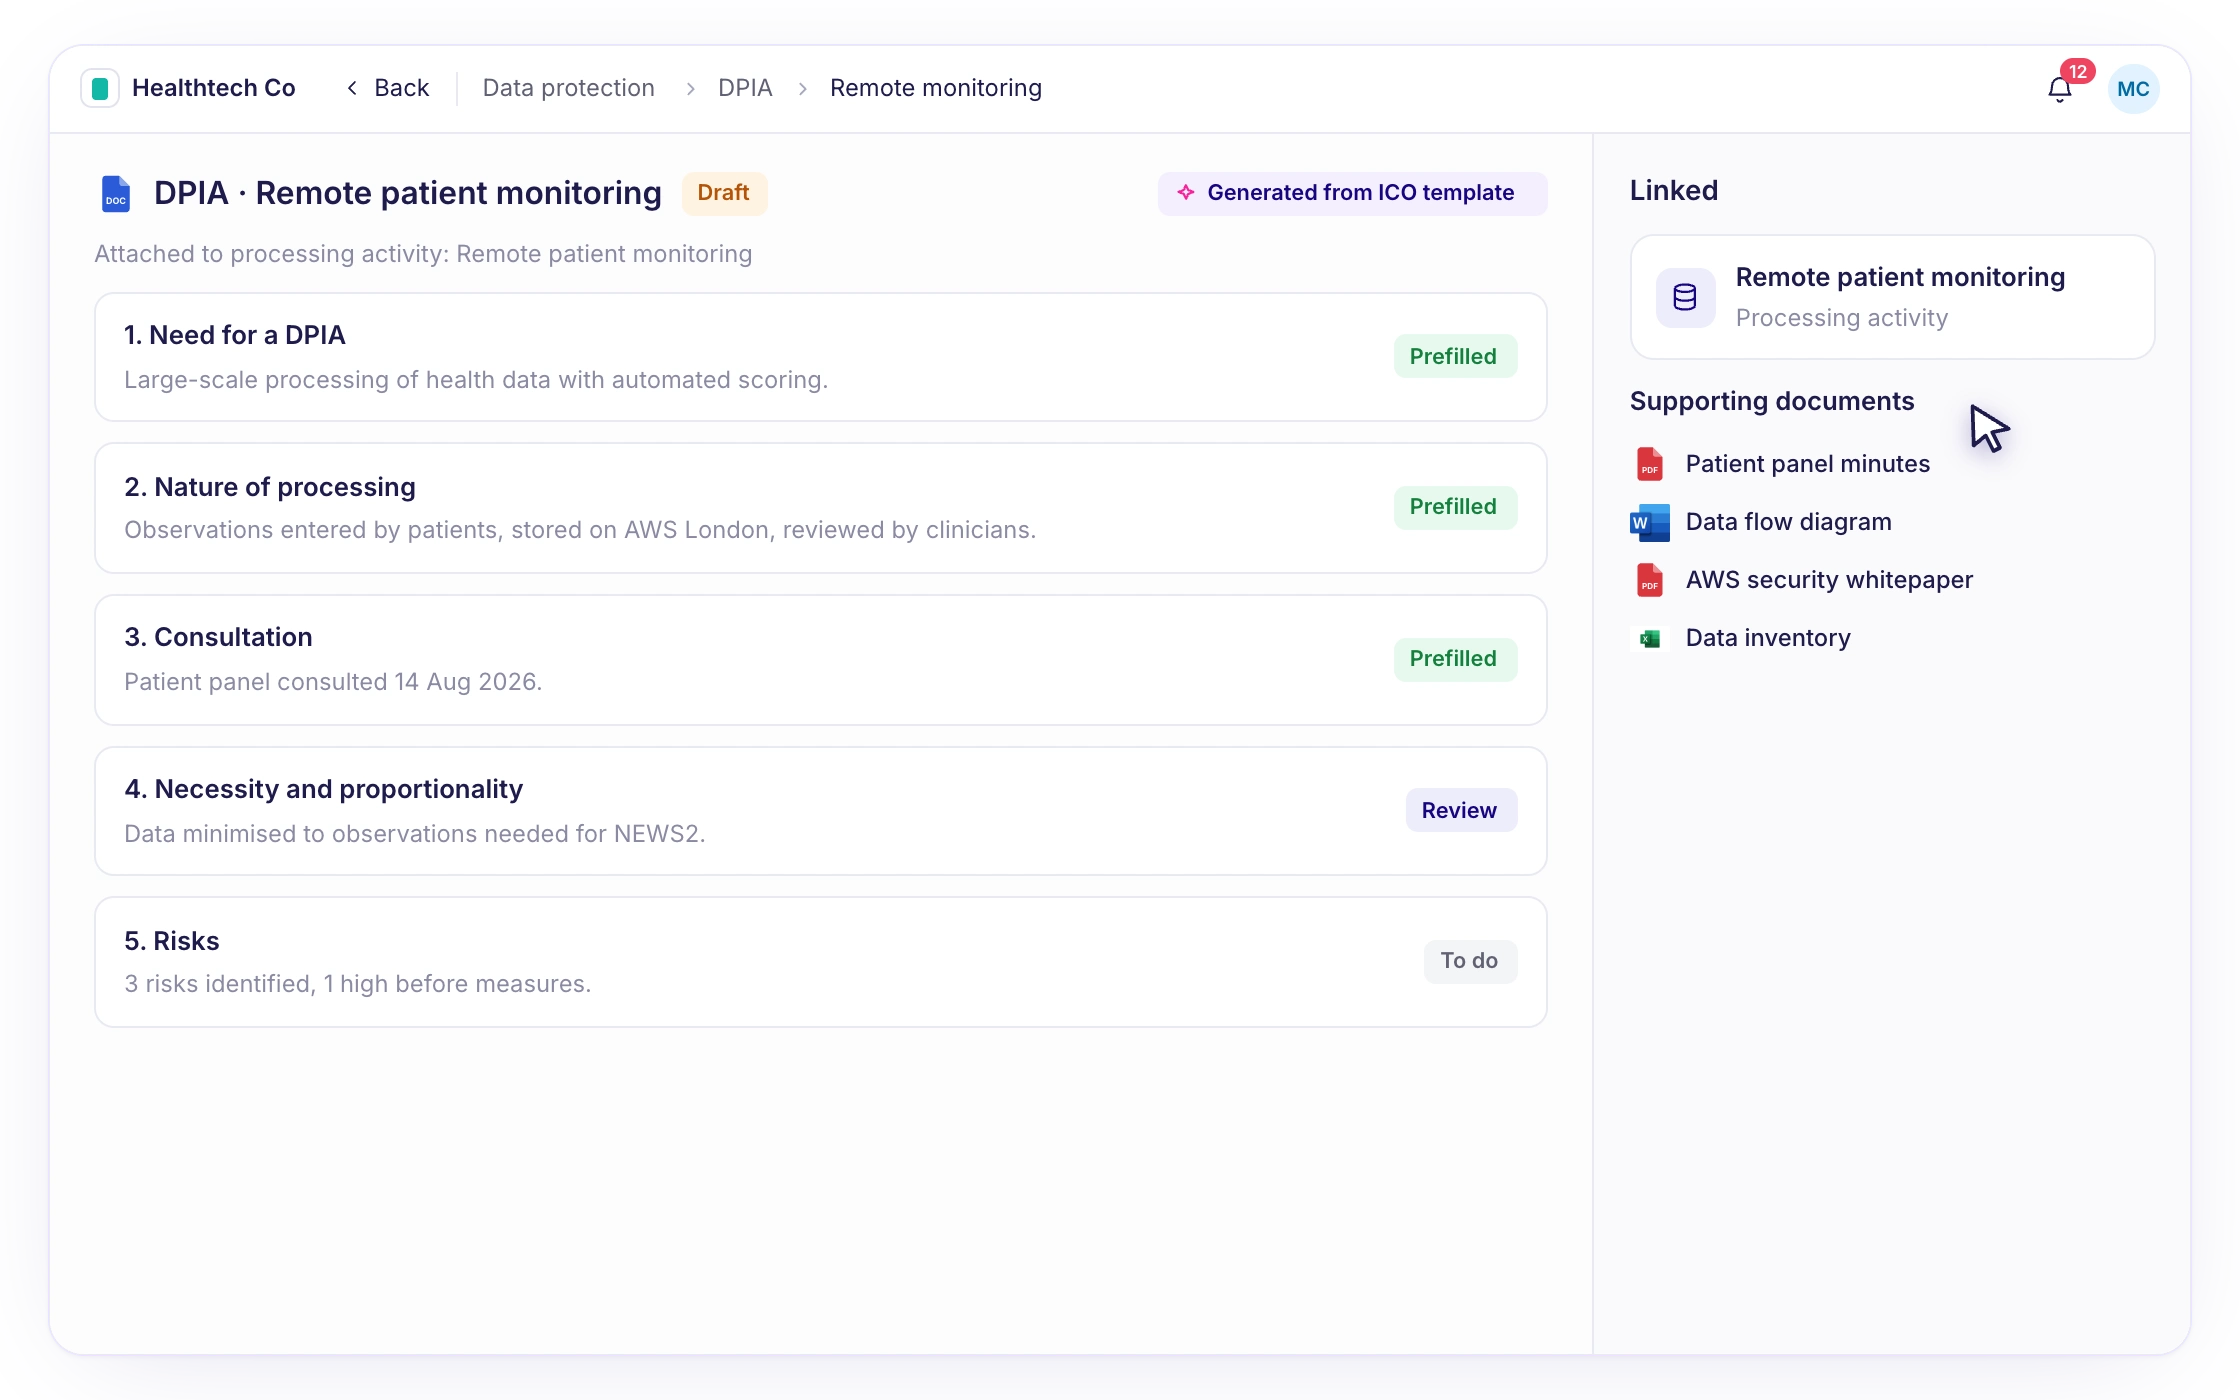Image resolution: width=2240 pixels, height=1400 pixels.
Task: Click 'Patient panel consulted 14 Aug 2026.' text
Action: 333,682
